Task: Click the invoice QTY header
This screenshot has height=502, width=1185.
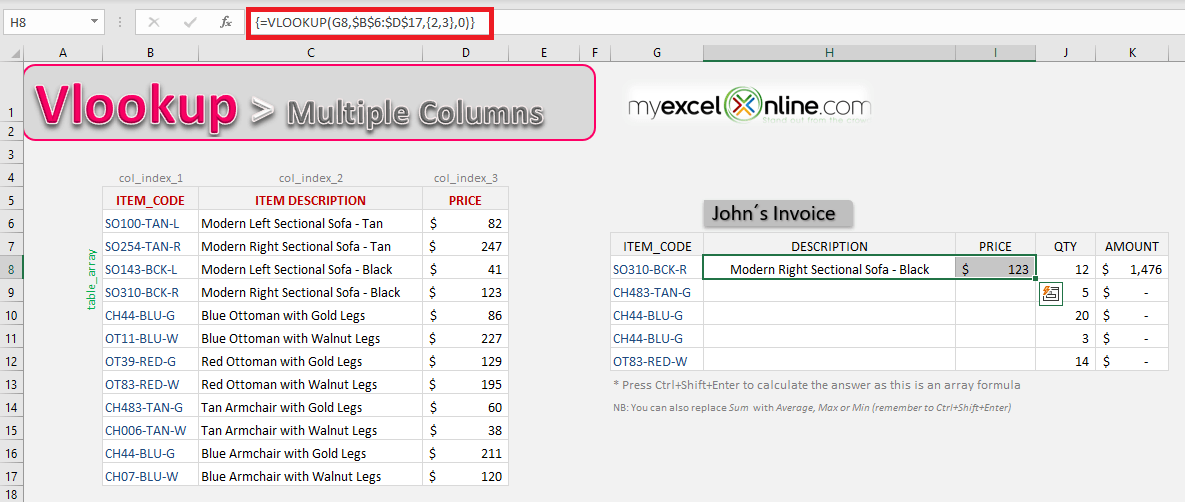Action: [1065, 246]
